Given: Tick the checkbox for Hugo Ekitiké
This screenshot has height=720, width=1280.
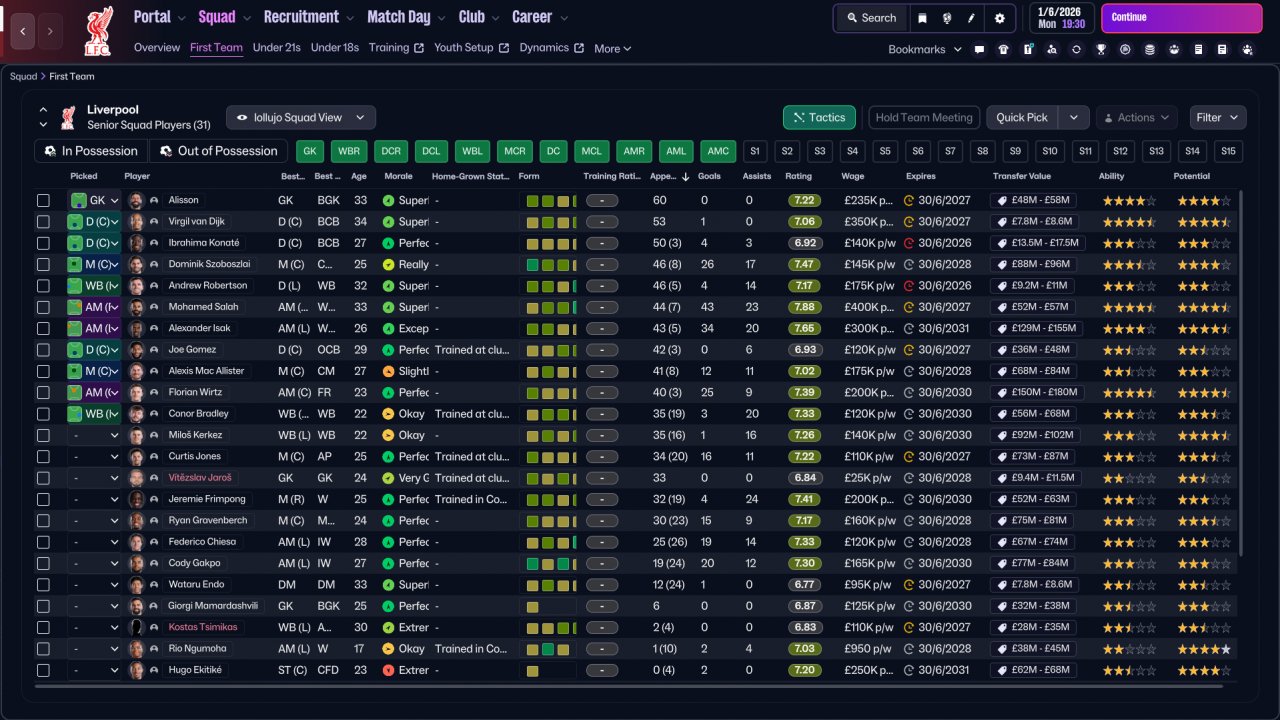Looking at the screenshot, I should [x=43, y=670].
